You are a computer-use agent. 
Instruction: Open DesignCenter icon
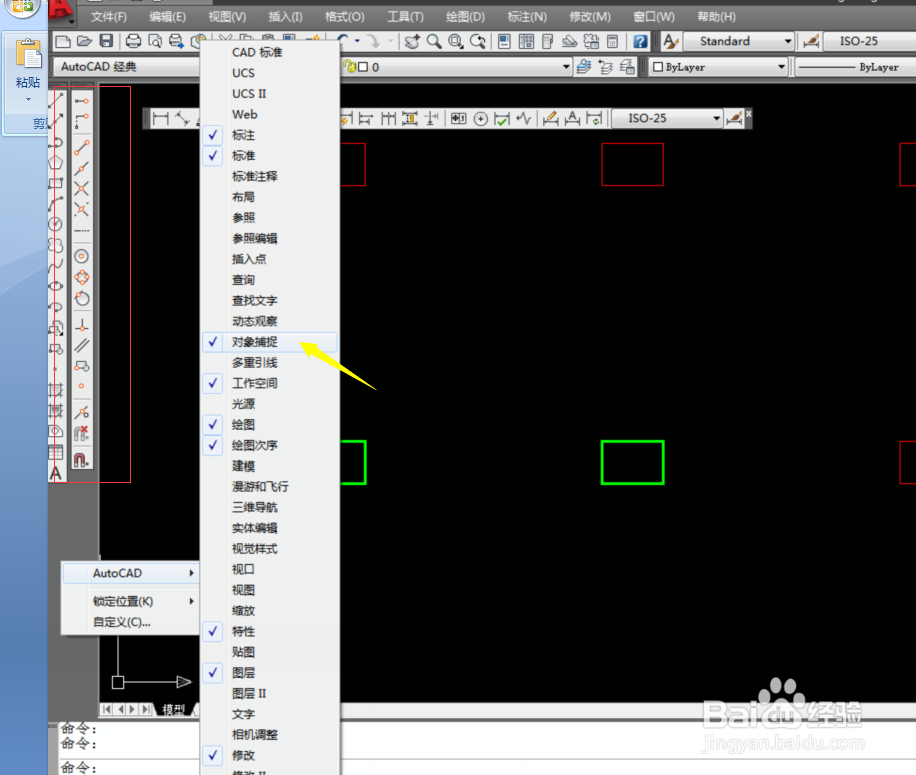[526, 41]
